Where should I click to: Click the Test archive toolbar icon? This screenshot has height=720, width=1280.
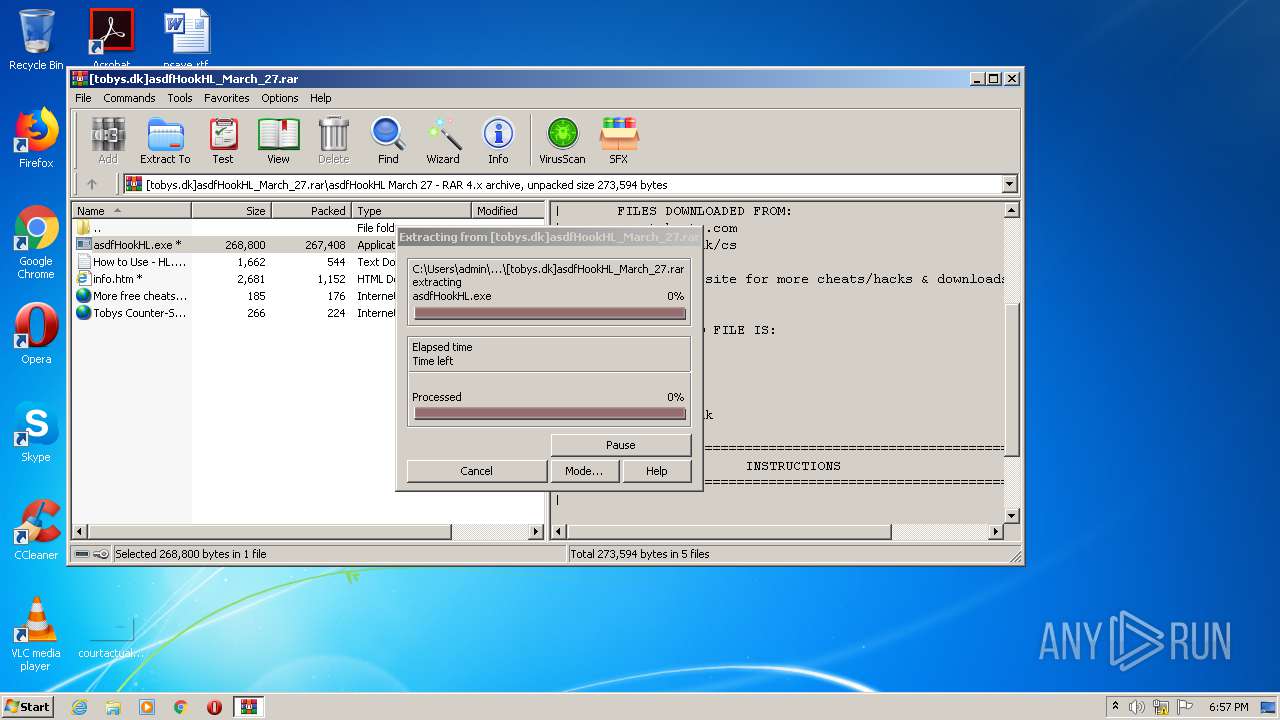coord(223,140)
